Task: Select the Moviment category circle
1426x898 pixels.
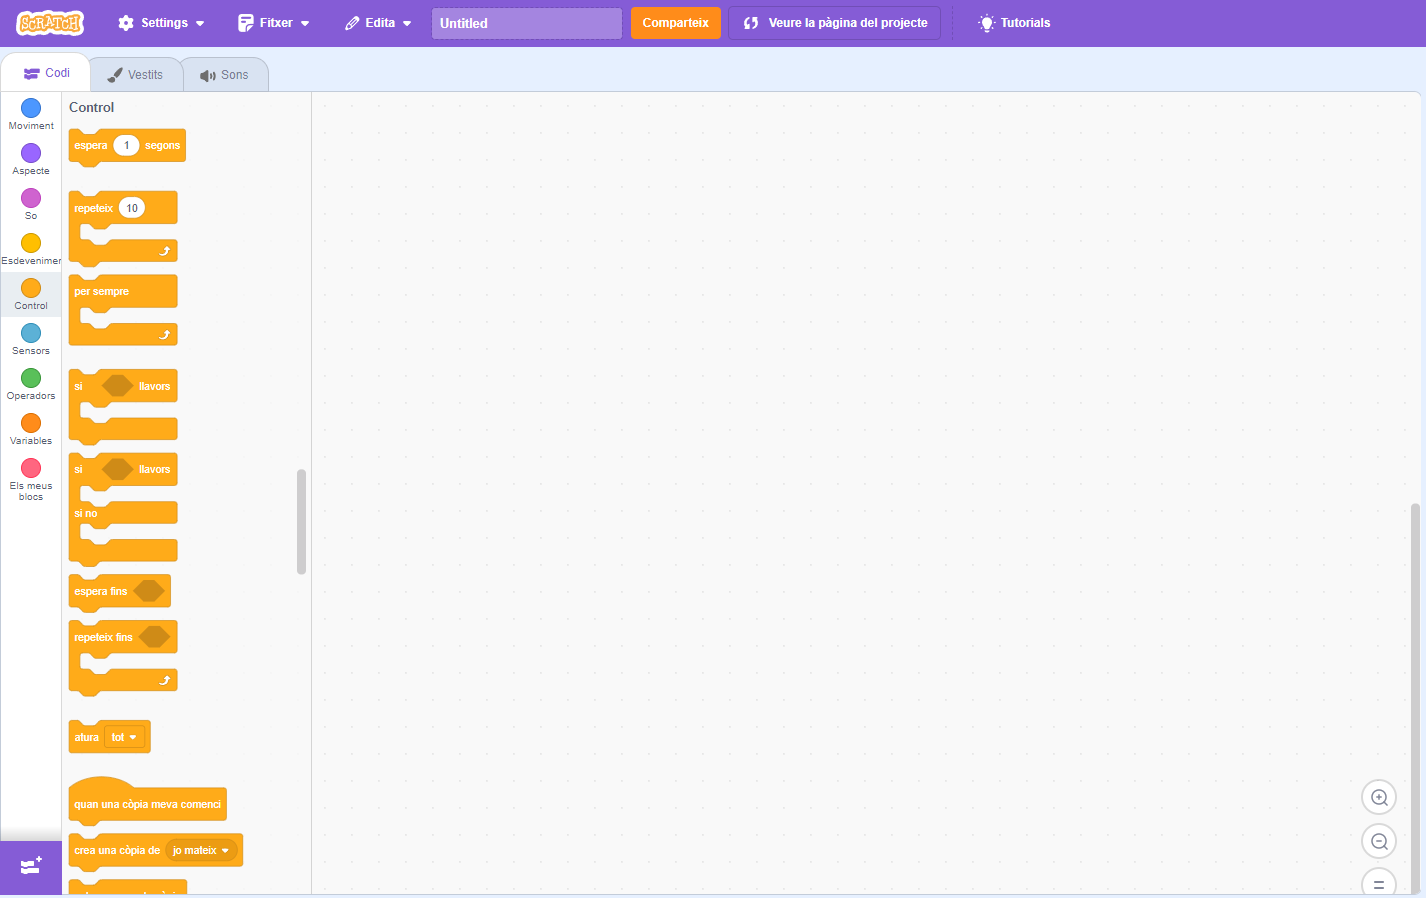Action: click(x=31, y=108)
